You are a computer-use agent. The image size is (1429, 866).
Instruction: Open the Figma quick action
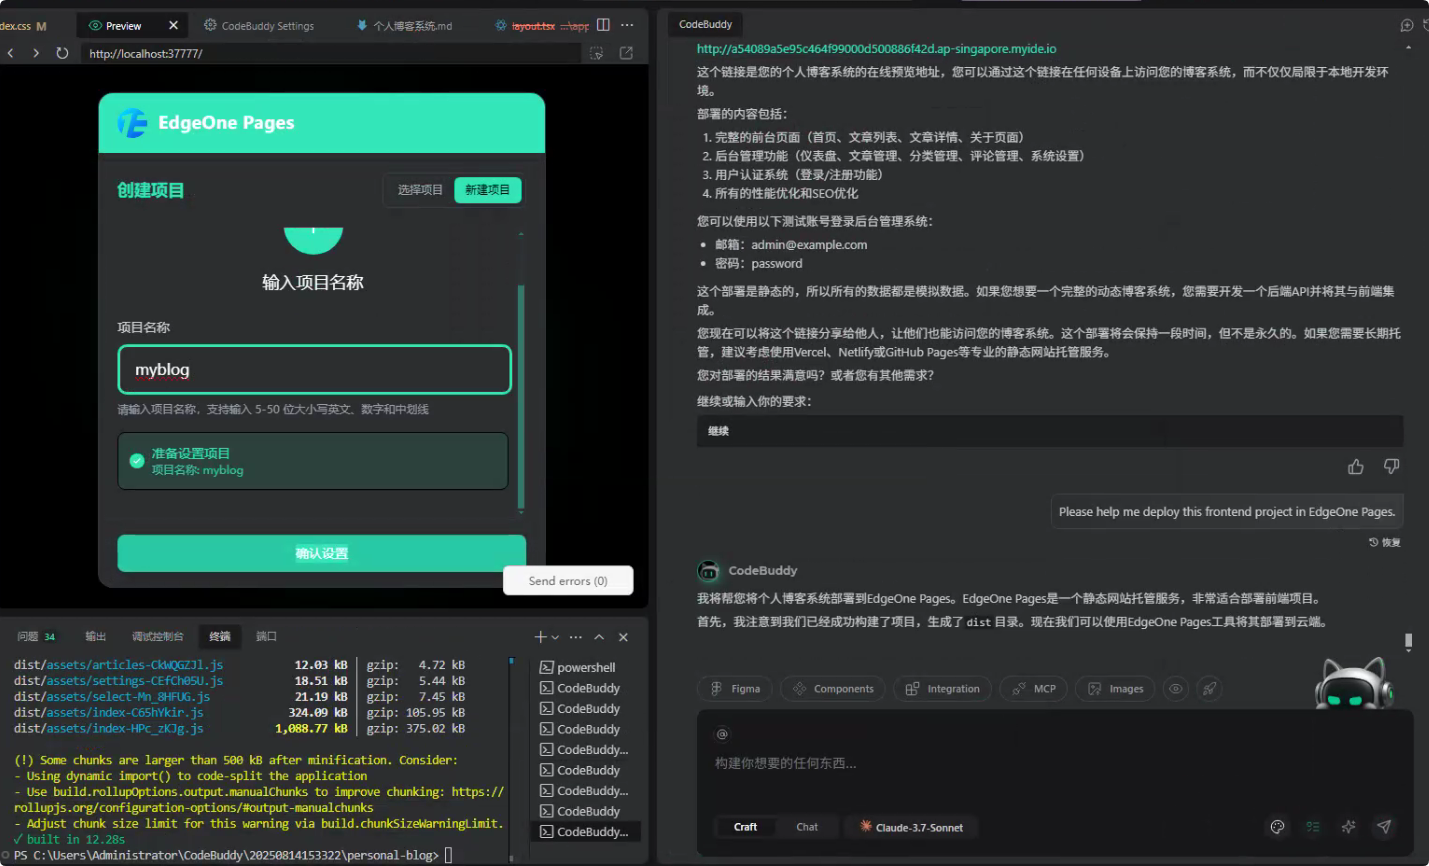(736, 689)
